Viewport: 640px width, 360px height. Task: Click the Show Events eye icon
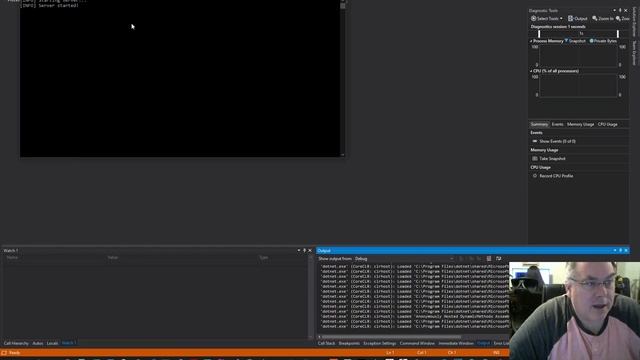click(x=535, y=141)
